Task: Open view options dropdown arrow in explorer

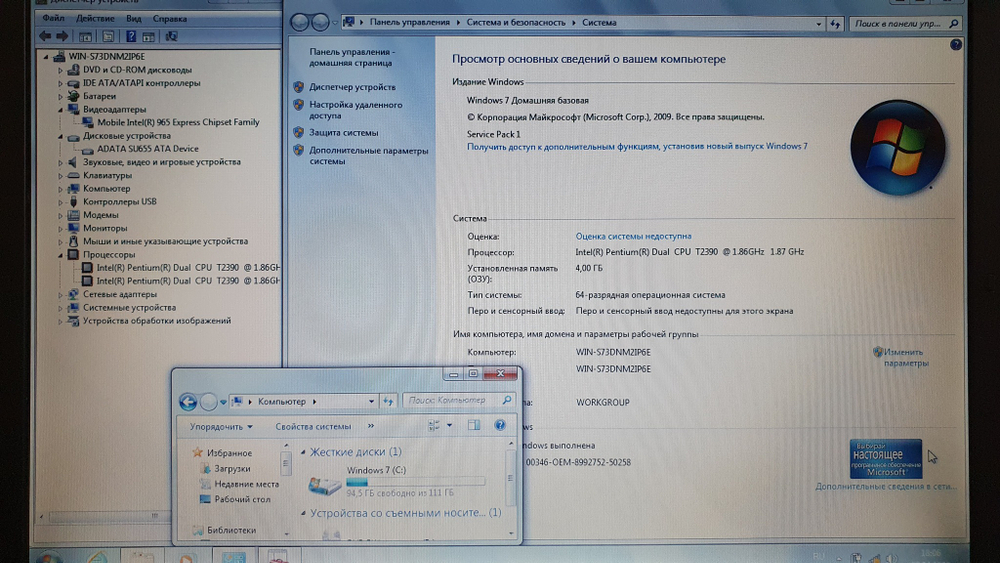Action: [450, 425]
